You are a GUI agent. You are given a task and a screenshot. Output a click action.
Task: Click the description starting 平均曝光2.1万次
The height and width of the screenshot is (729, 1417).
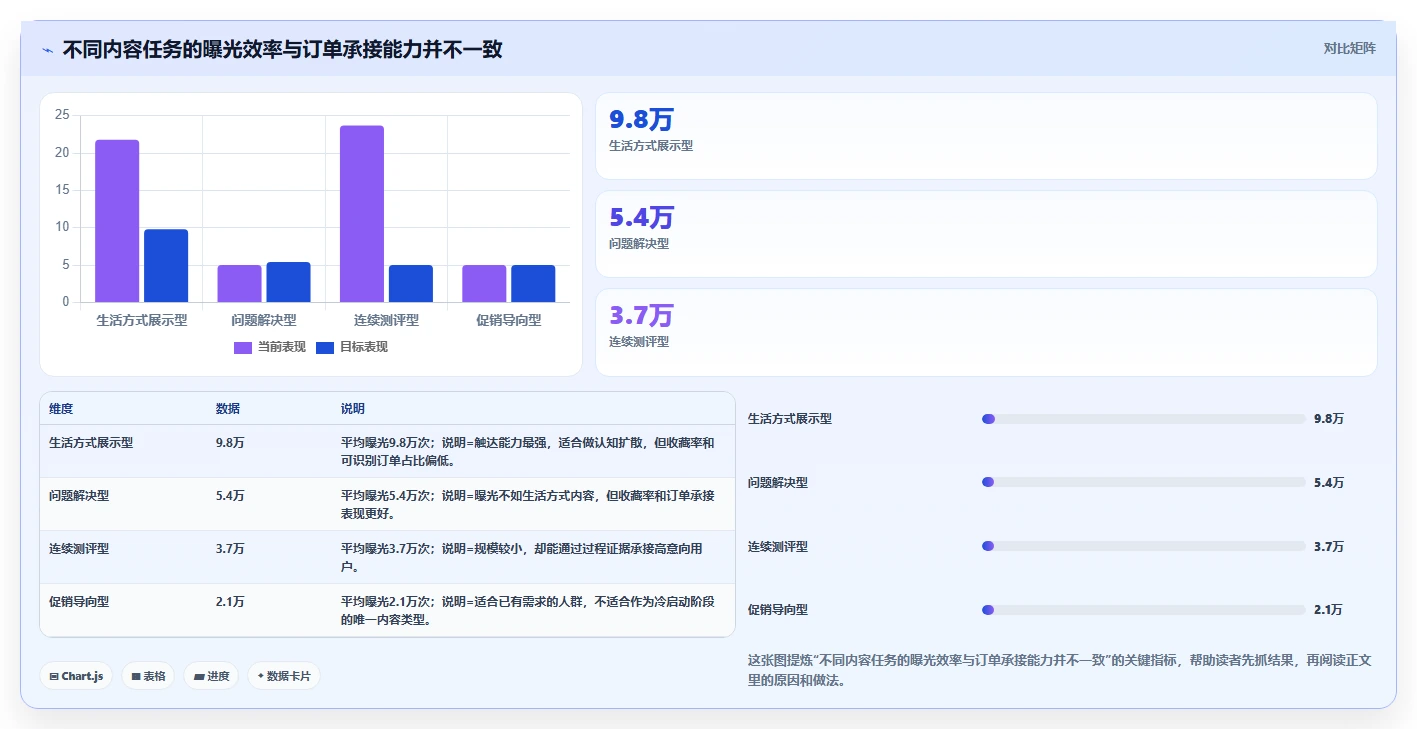click(x=528, y=610)
